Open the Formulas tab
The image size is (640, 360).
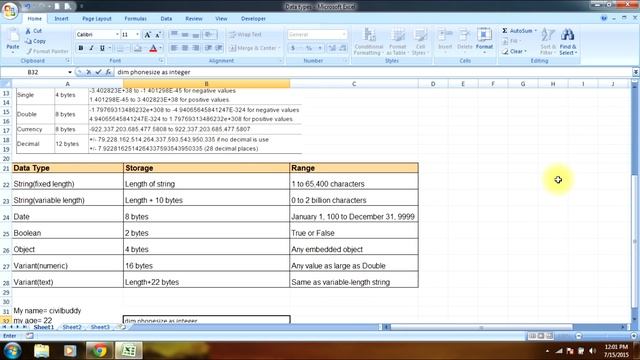(x=136, y=19)
